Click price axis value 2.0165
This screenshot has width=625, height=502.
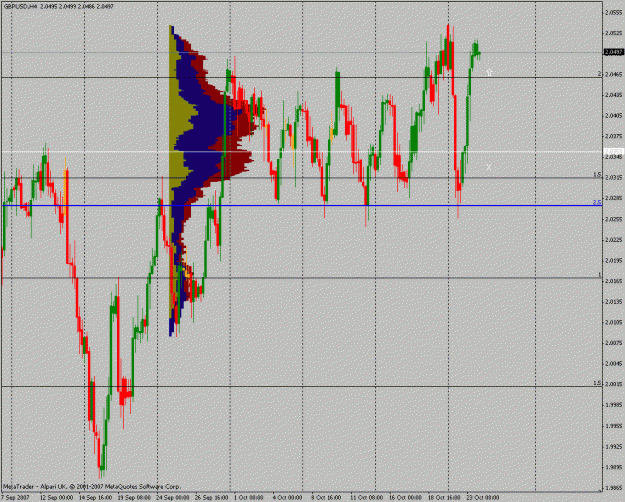[614, 281]
